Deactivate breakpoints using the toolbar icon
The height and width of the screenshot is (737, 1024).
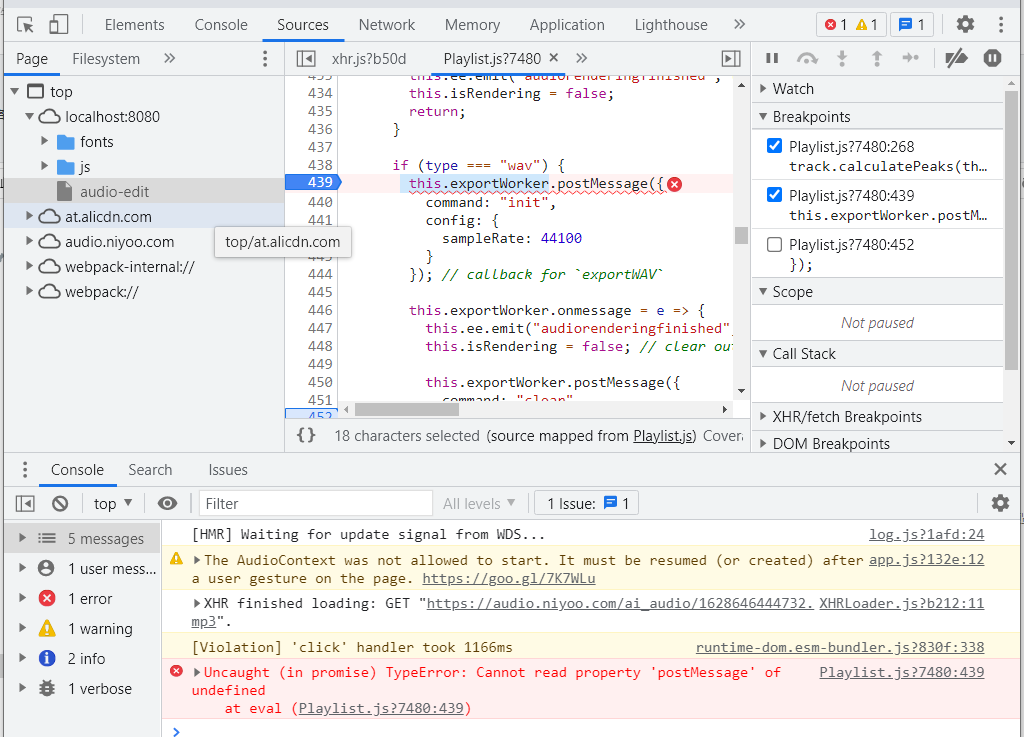pyautogui.click(x=955, y=58)
